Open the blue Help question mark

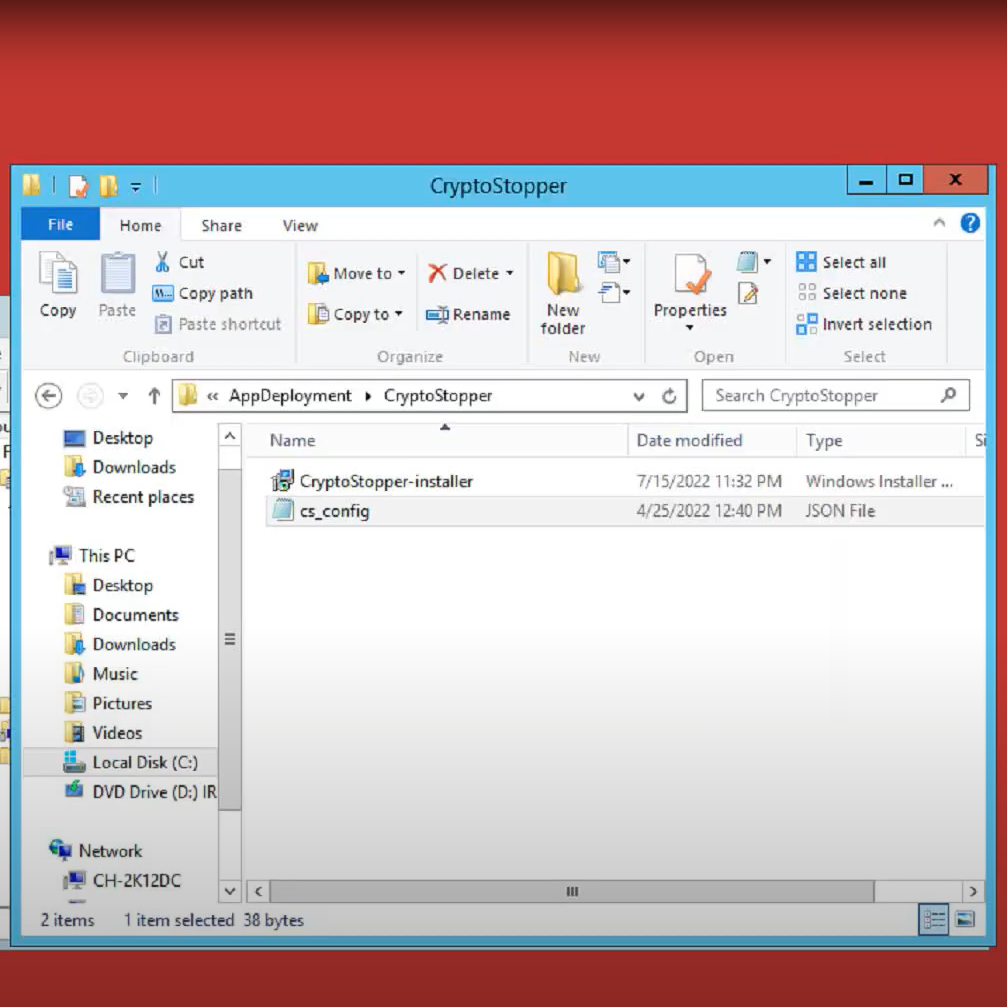coord(970,223)
